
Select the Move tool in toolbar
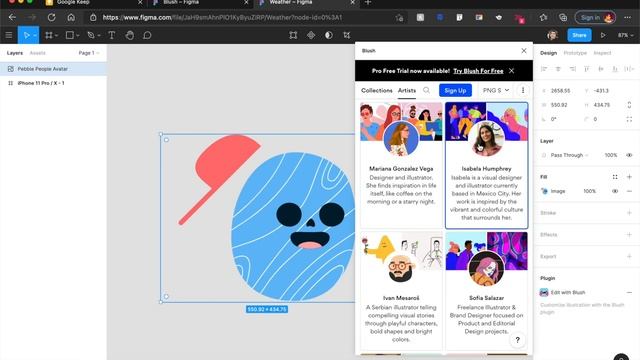coord(27,35)
